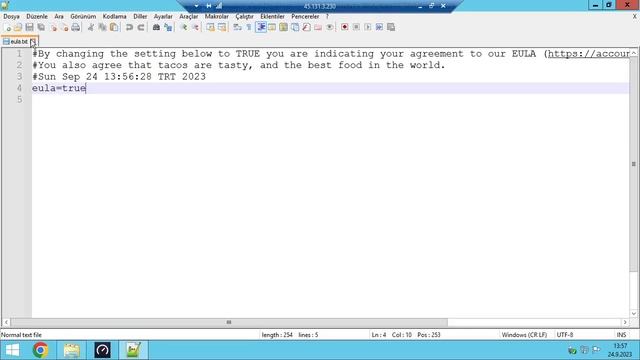Open the Eklentiler menu
This screenshot has width=640, height=360.
272,17
